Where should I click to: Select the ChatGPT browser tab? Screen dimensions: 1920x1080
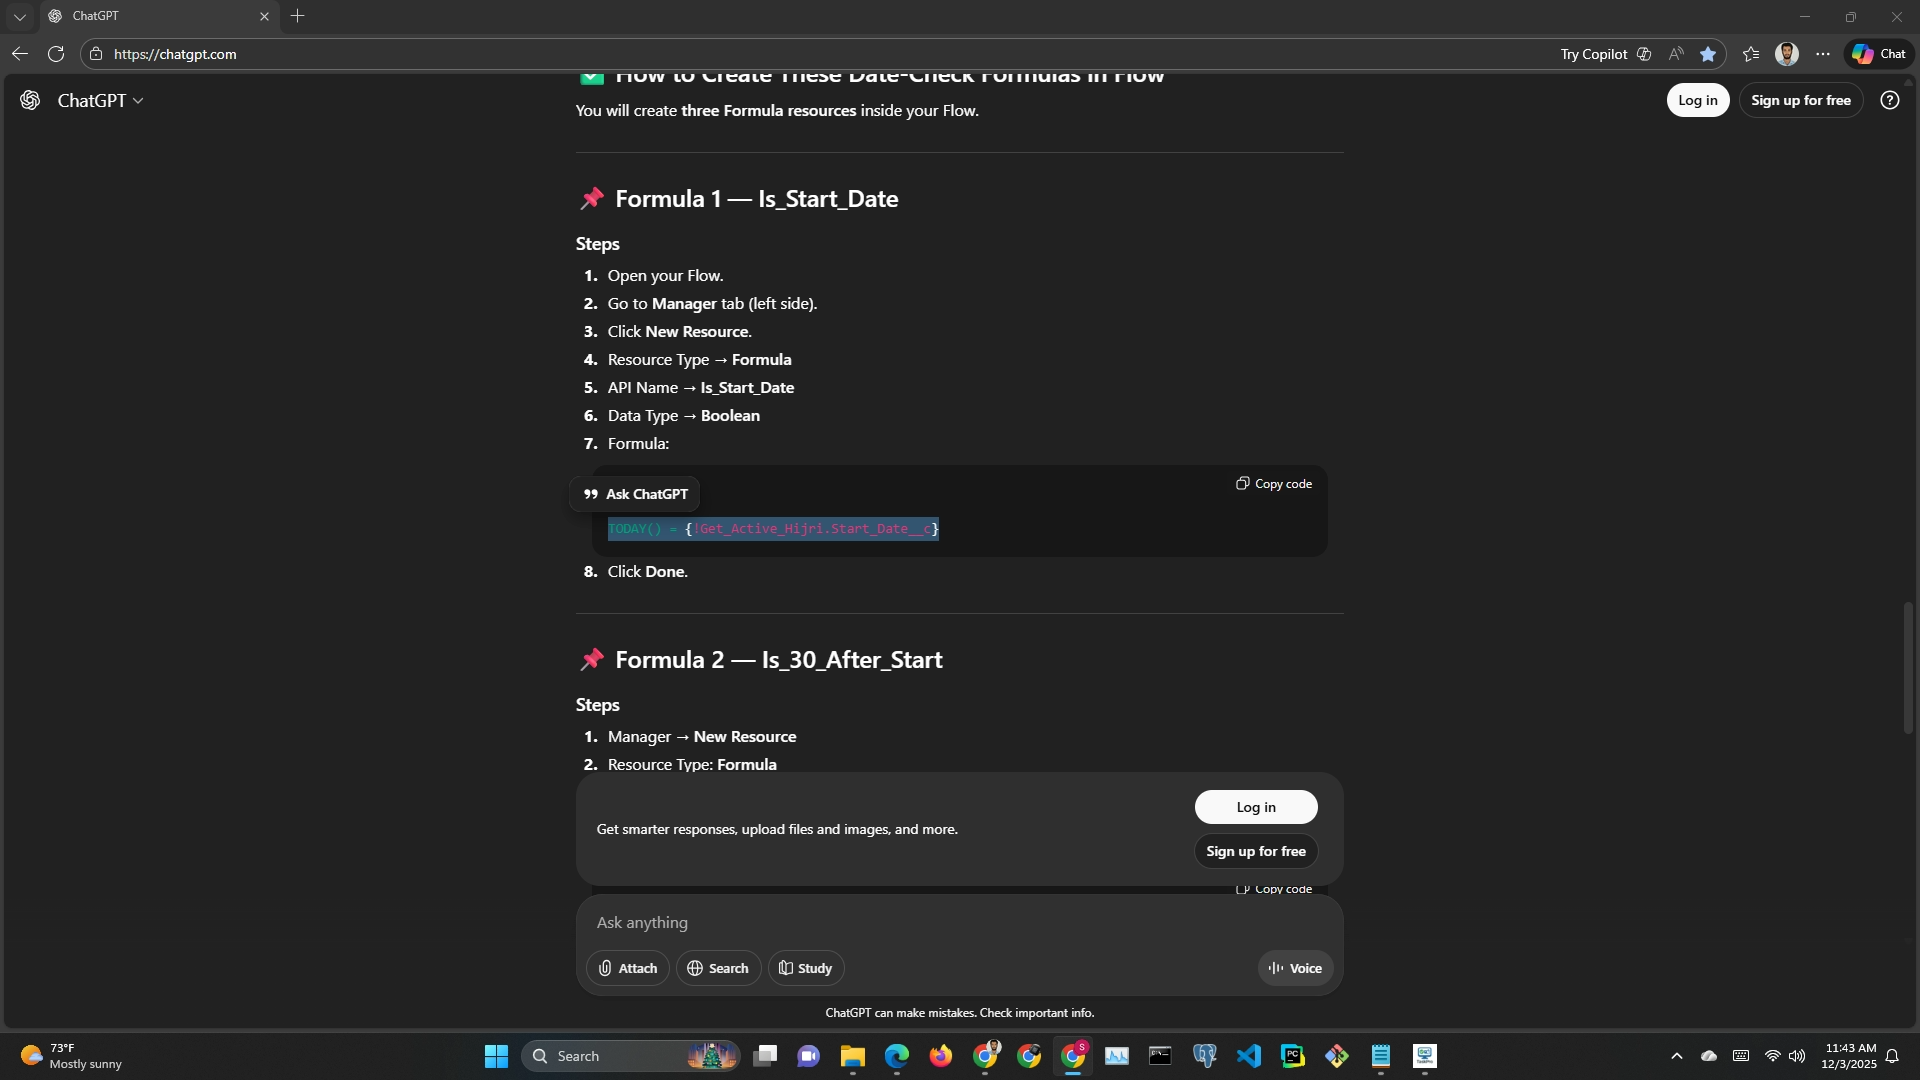pos(150,16)
